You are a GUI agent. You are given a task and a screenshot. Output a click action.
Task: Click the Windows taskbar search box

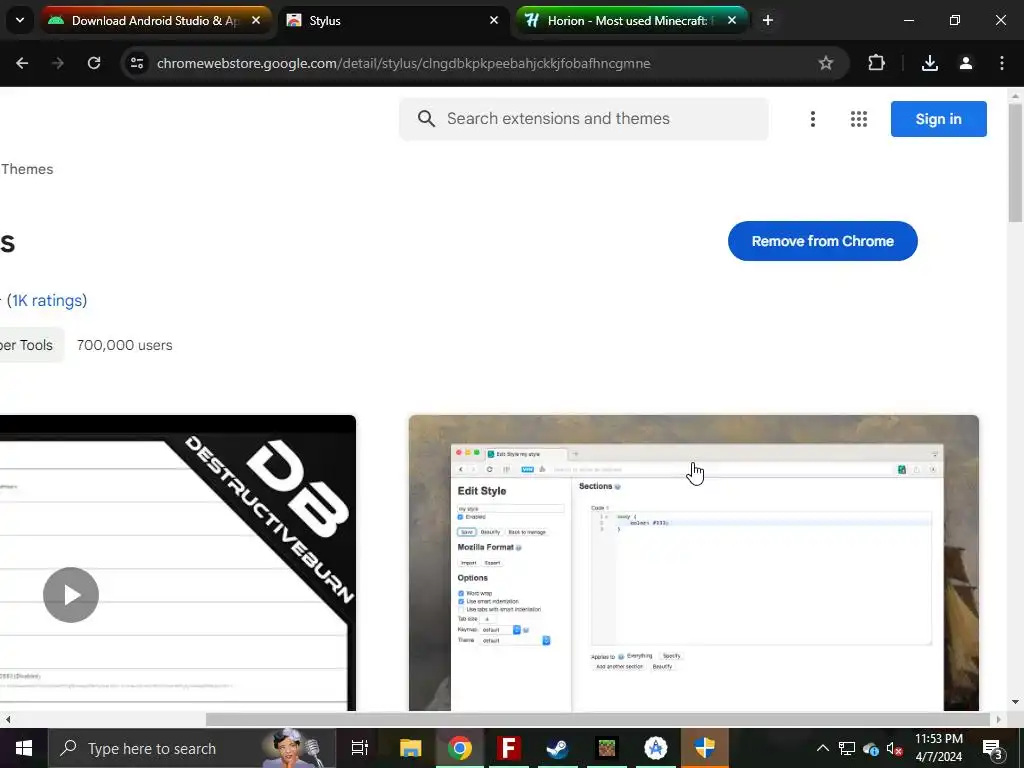(x=192, y=748)
